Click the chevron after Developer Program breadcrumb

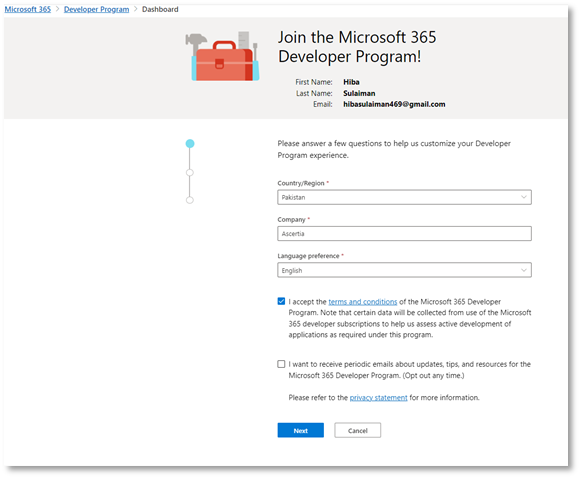coord(135,9)
